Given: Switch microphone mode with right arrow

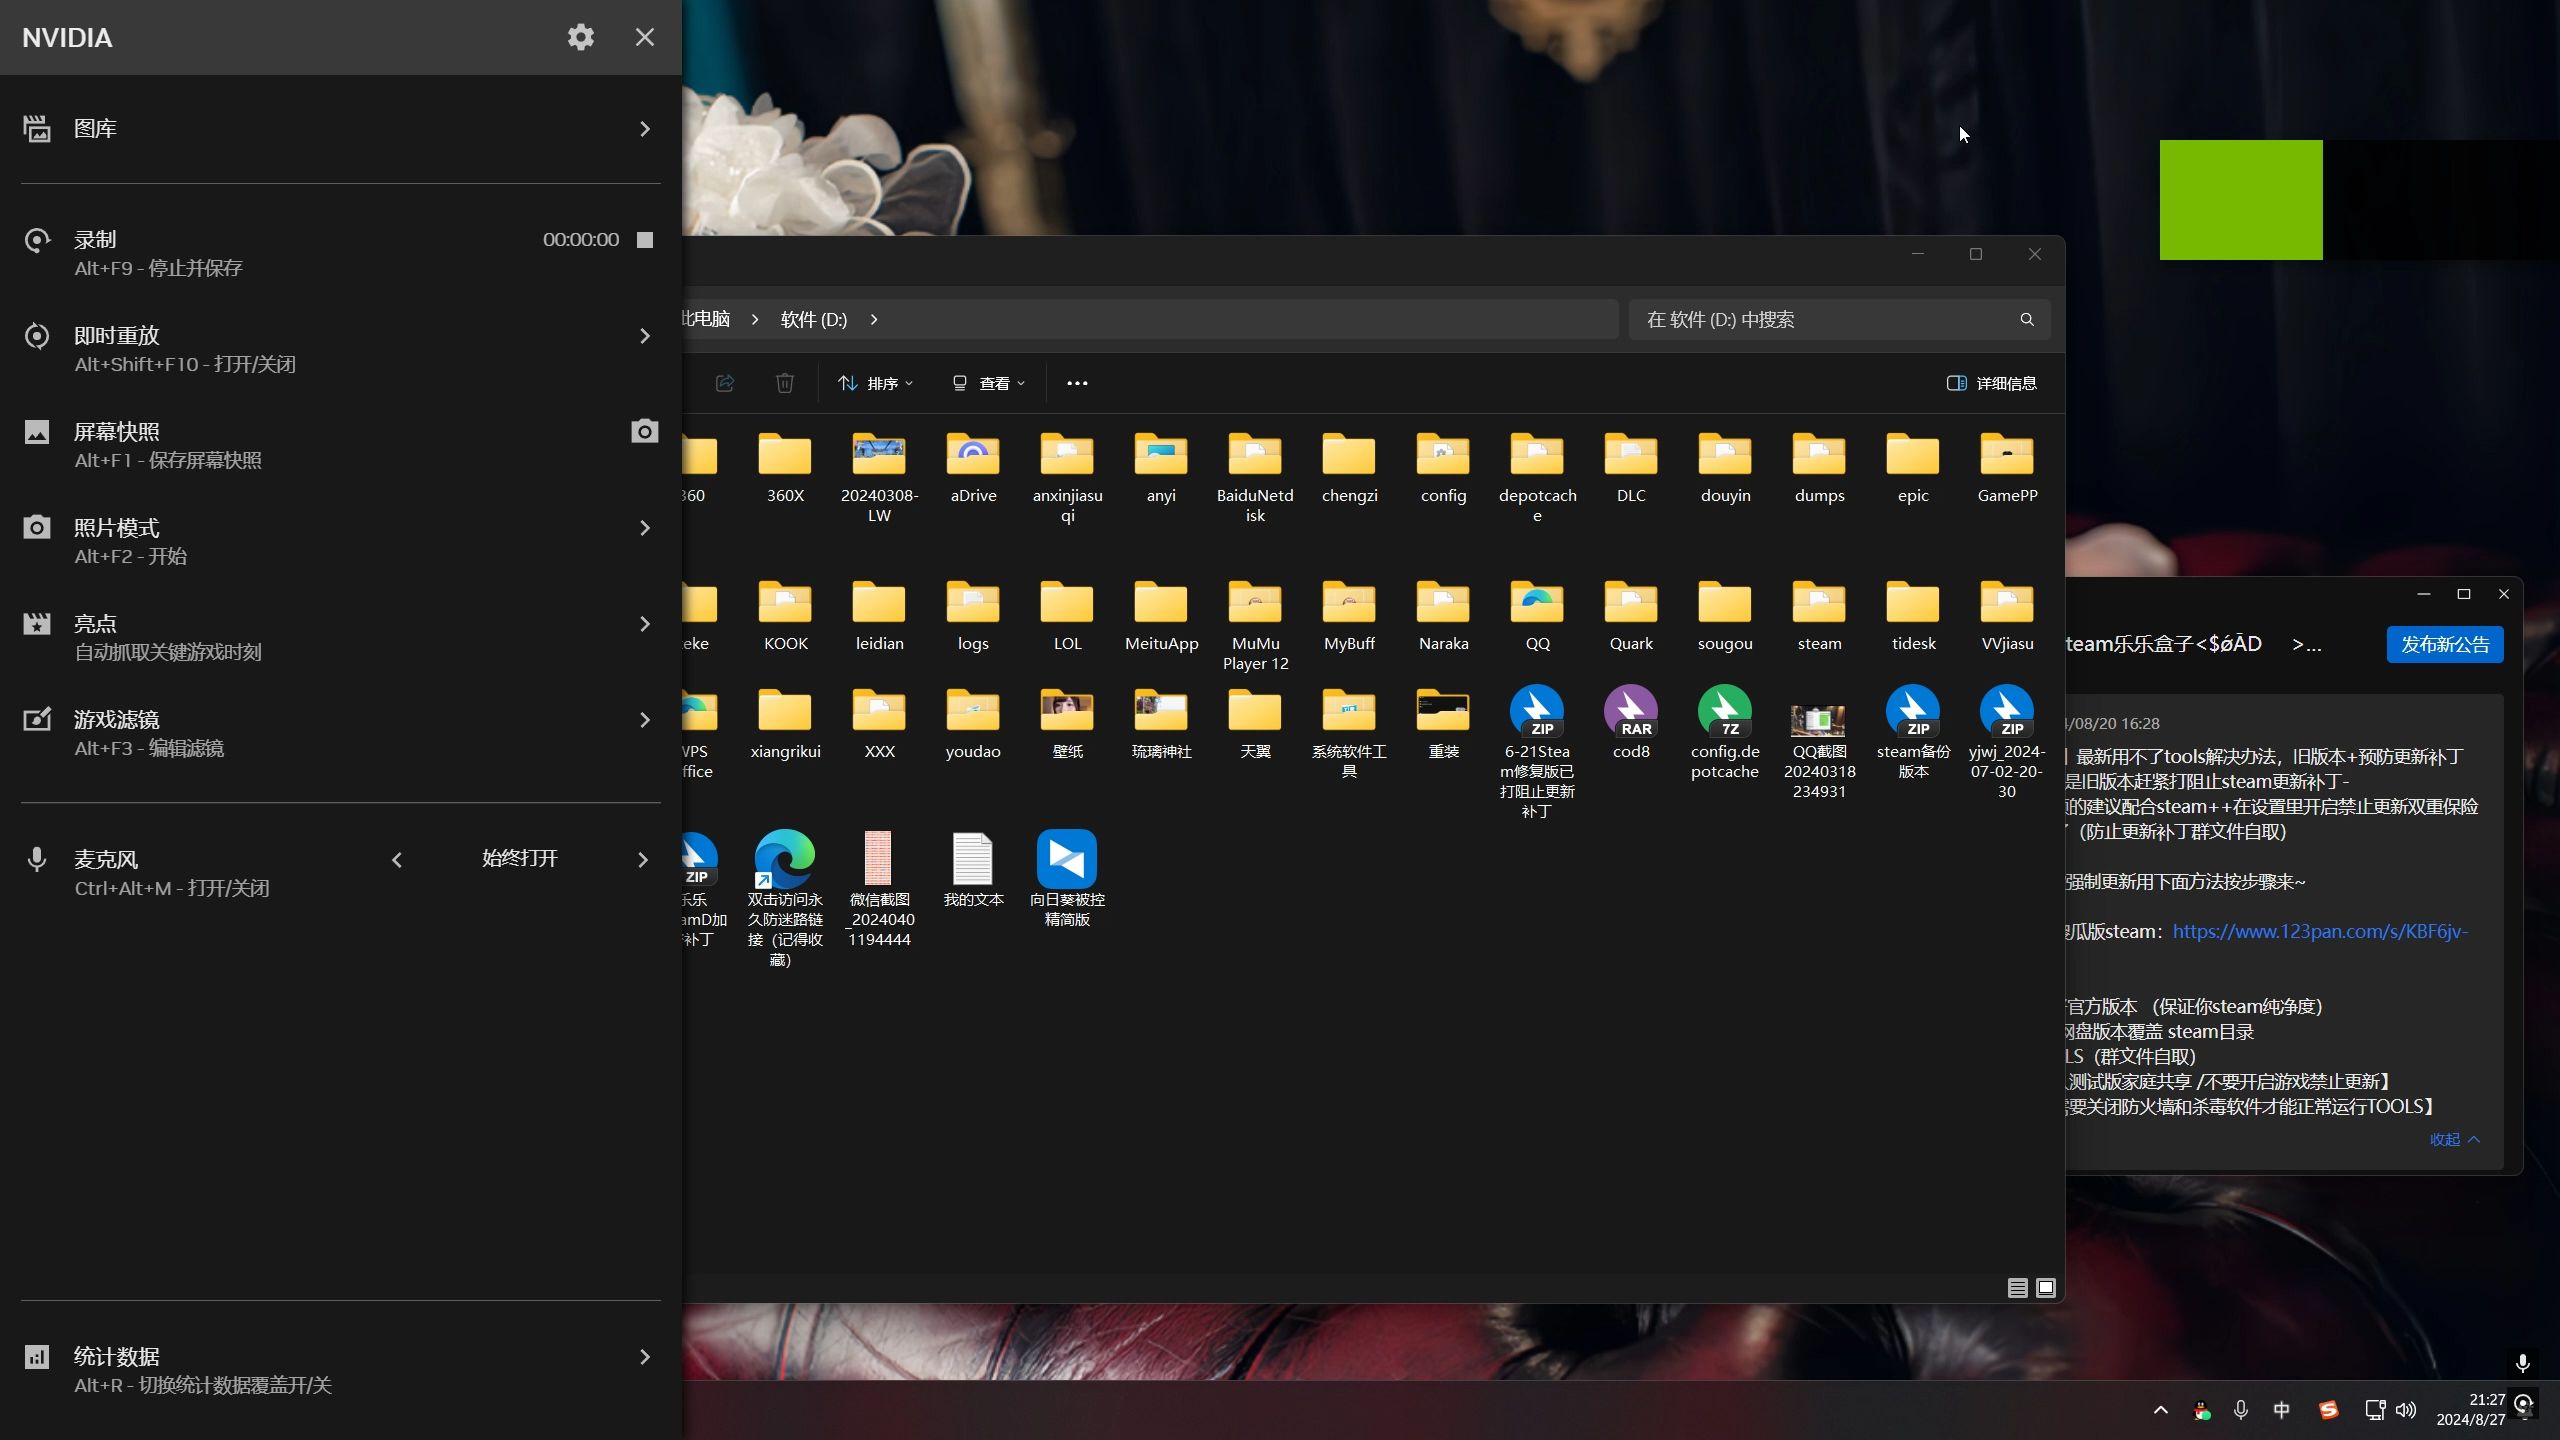Looking at the screenshot, I should pos(643,860).
